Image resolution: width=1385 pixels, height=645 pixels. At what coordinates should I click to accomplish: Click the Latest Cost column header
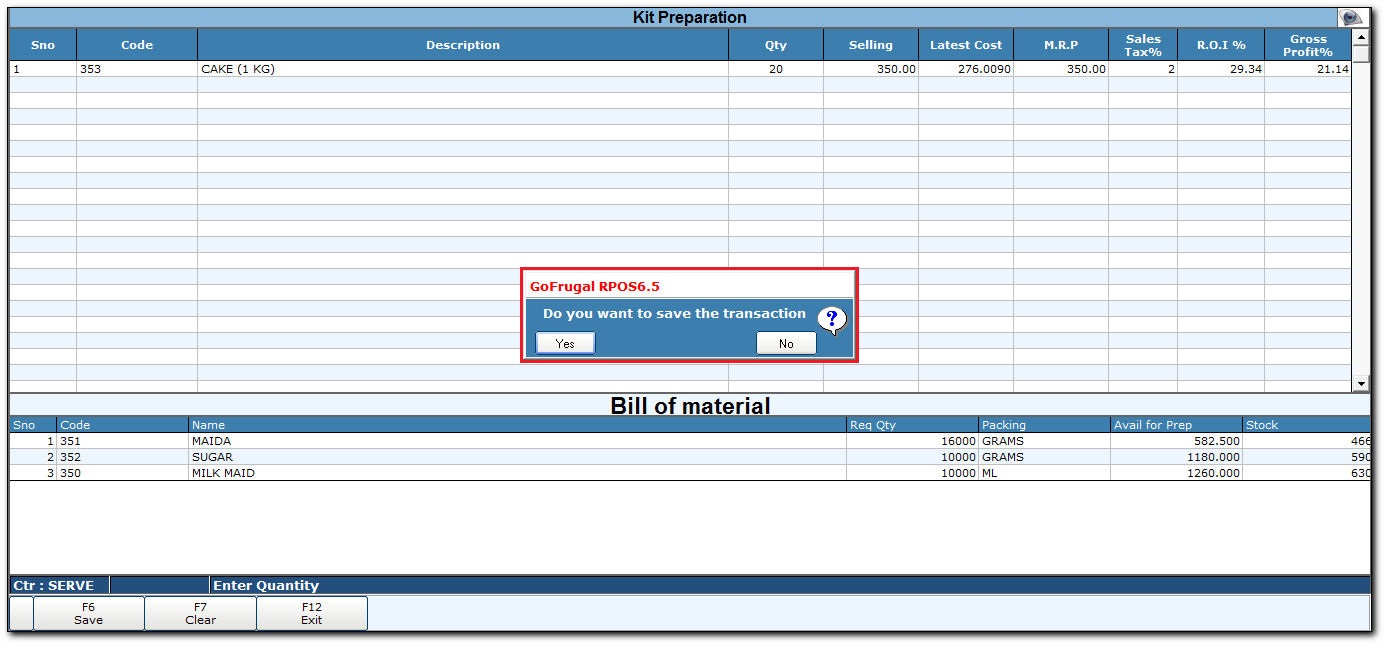(x=966, y=45)
